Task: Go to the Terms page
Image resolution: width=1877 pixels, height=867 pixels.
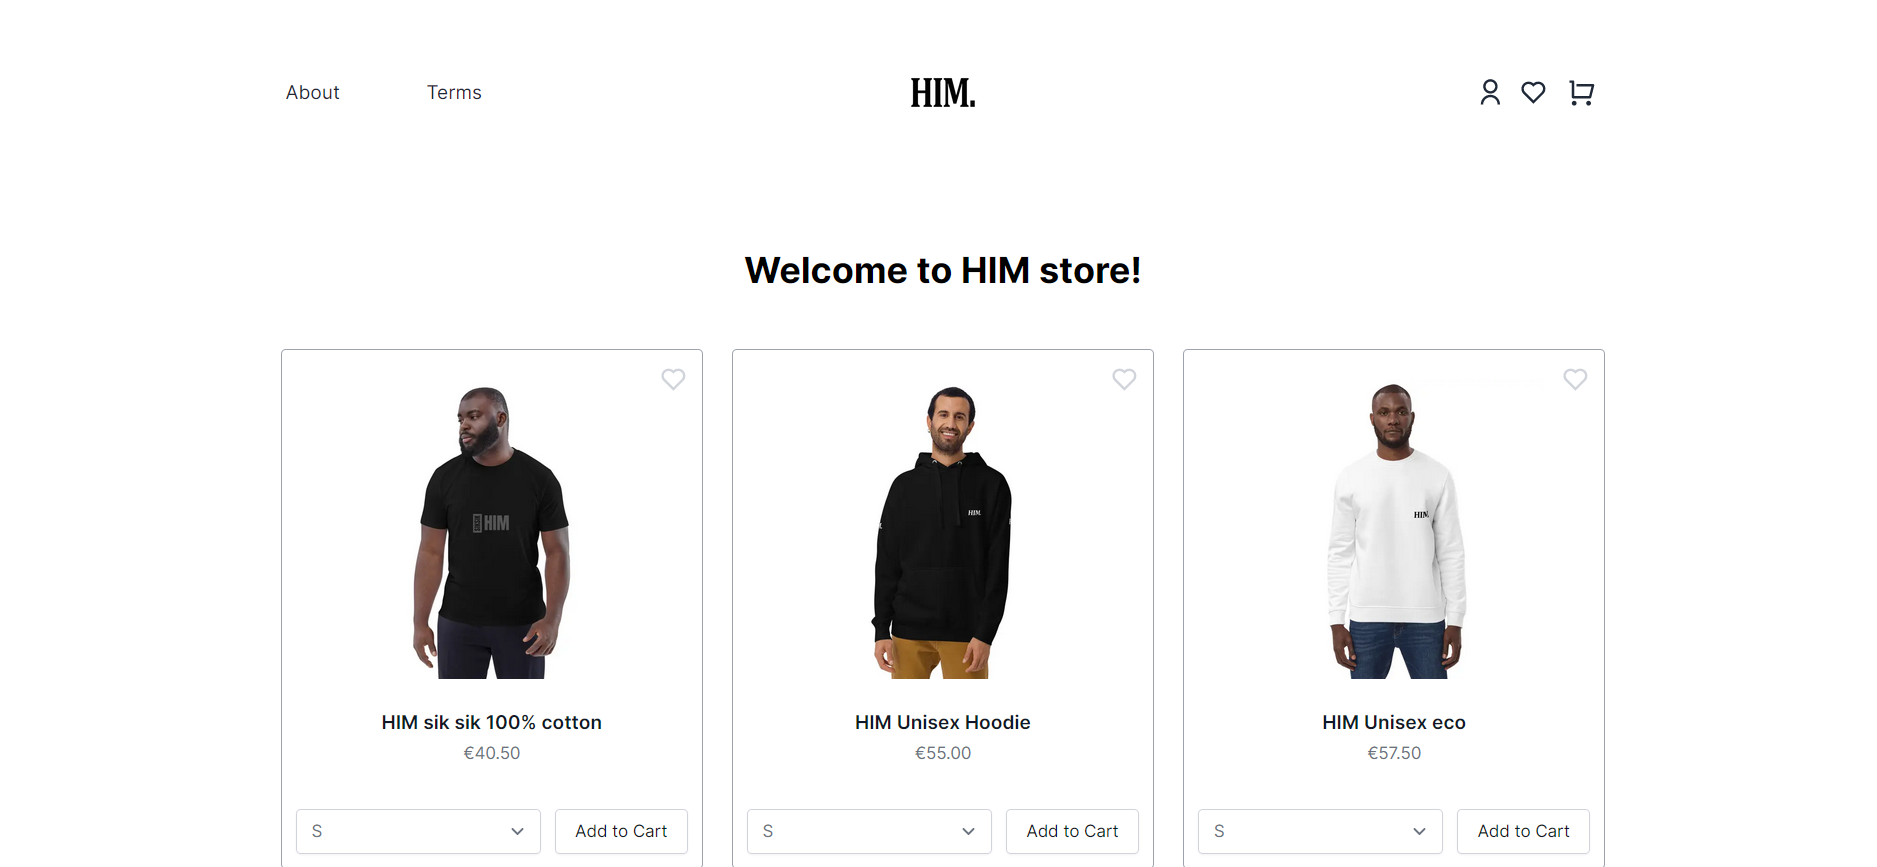Action: click(x=454, y=92)
